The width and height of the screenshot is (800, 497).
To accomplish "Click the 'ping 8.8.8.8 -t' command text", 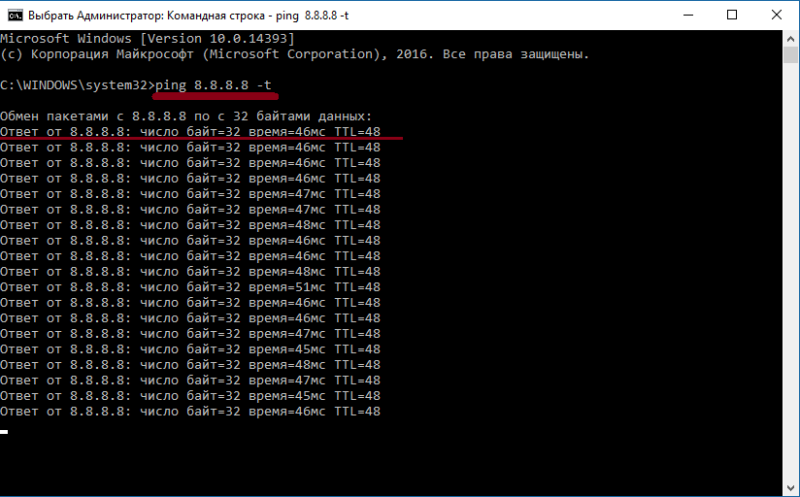I will [213, 85].
